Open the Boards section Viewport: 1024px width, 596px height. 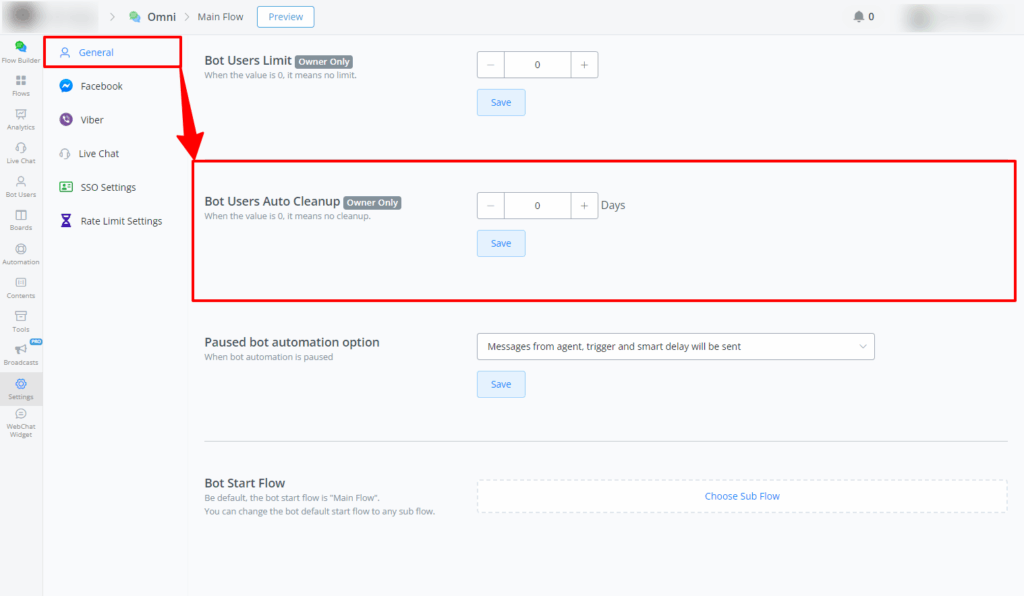(x=21, y=217)
